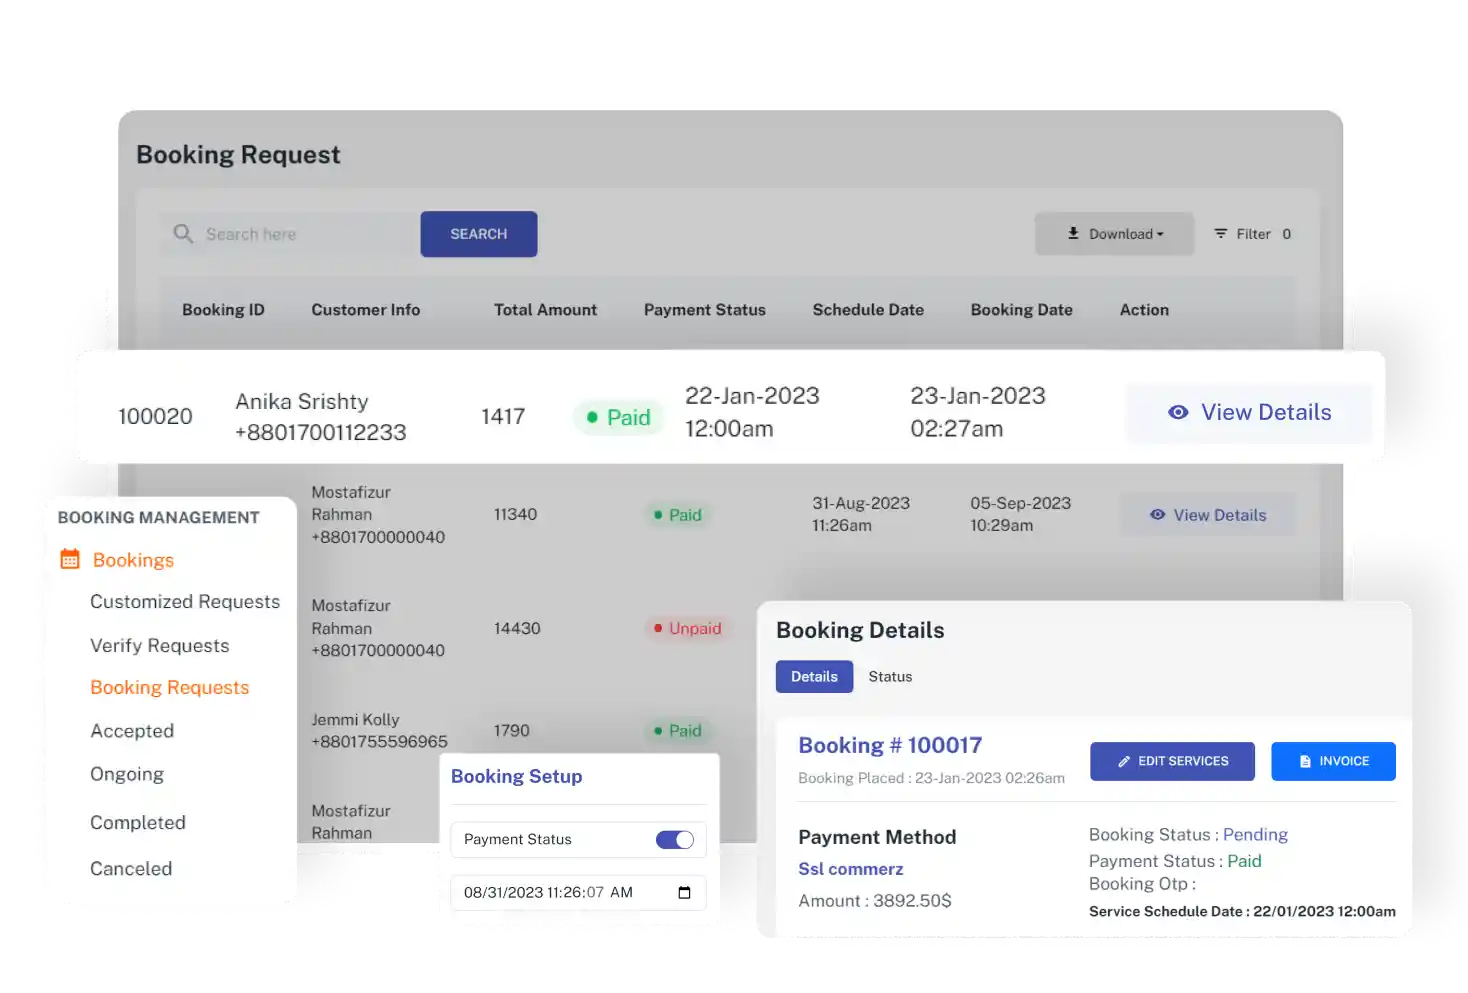Show Completed bookings
1468x993 pixels.
pos(138,823)
